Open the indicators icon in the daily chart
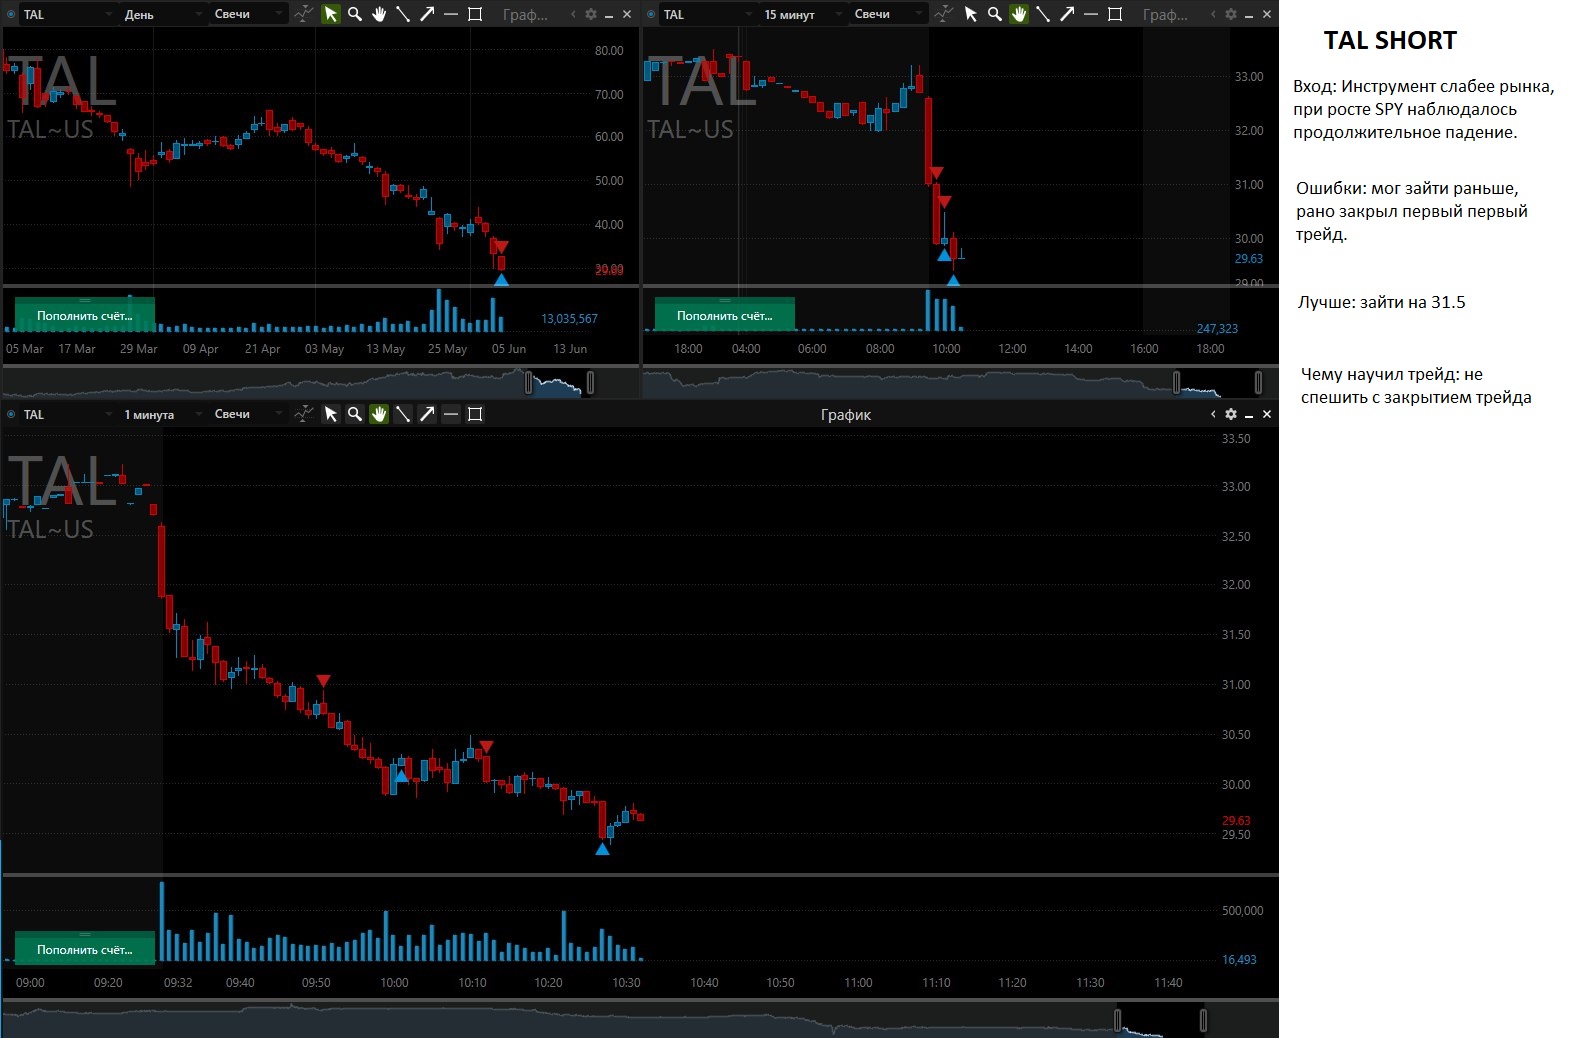This screenshot has width=1575, height=1038. point(304,14)
